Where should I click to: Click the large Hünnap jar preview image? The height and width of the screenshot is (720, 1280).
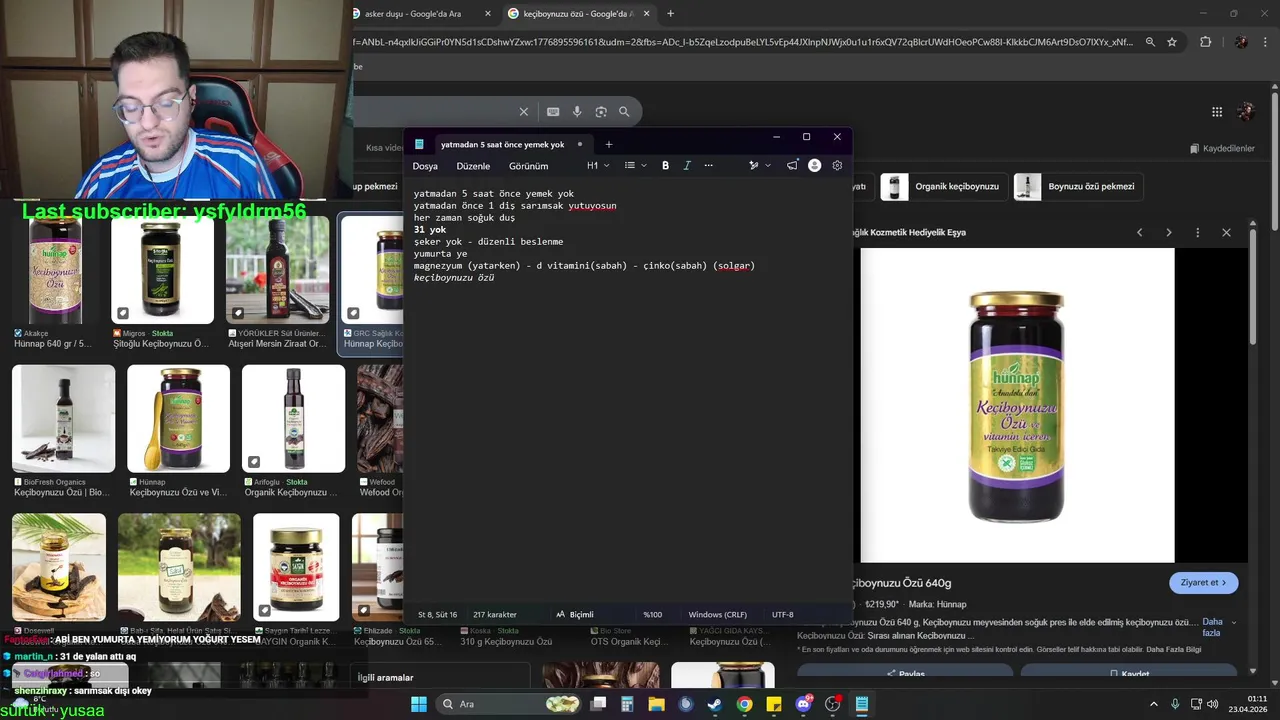click(x=1017, y=405)
